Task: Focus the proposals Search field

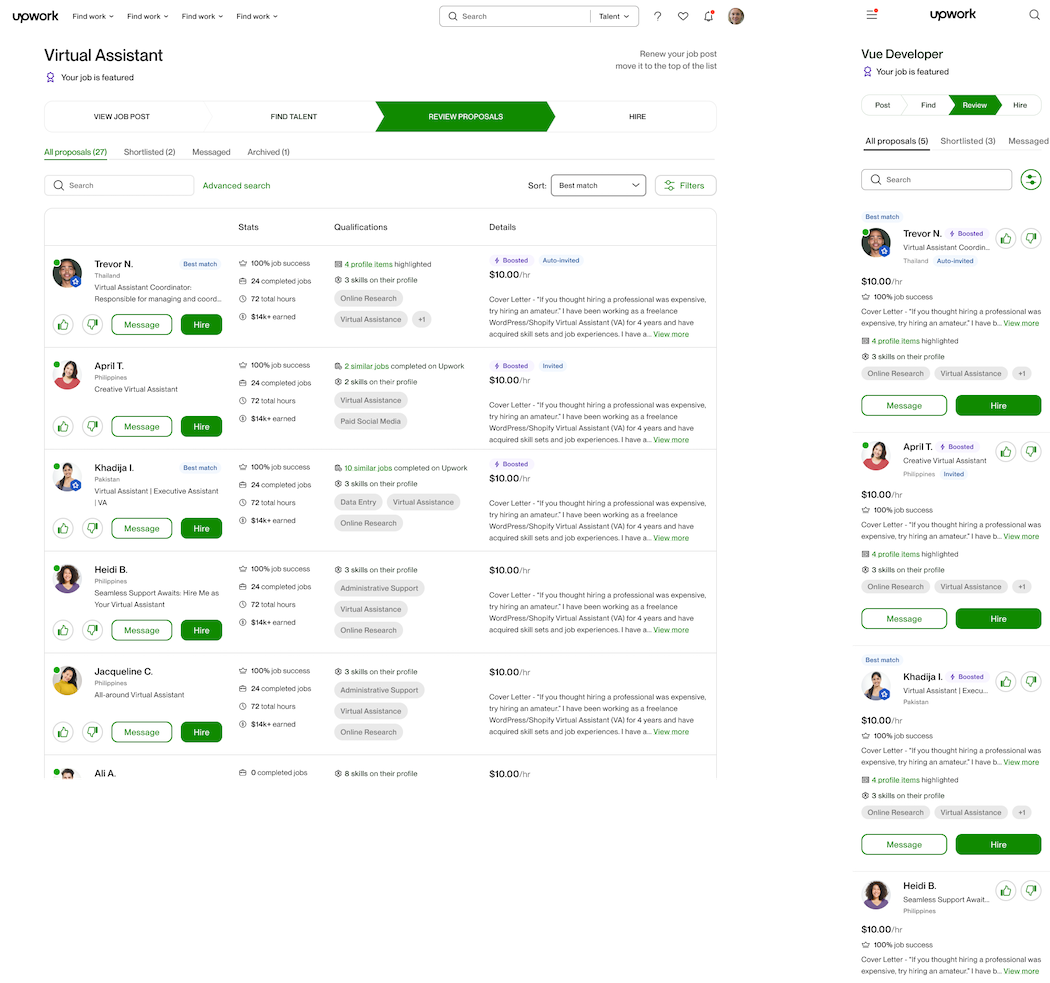Action: pos(119,185)
